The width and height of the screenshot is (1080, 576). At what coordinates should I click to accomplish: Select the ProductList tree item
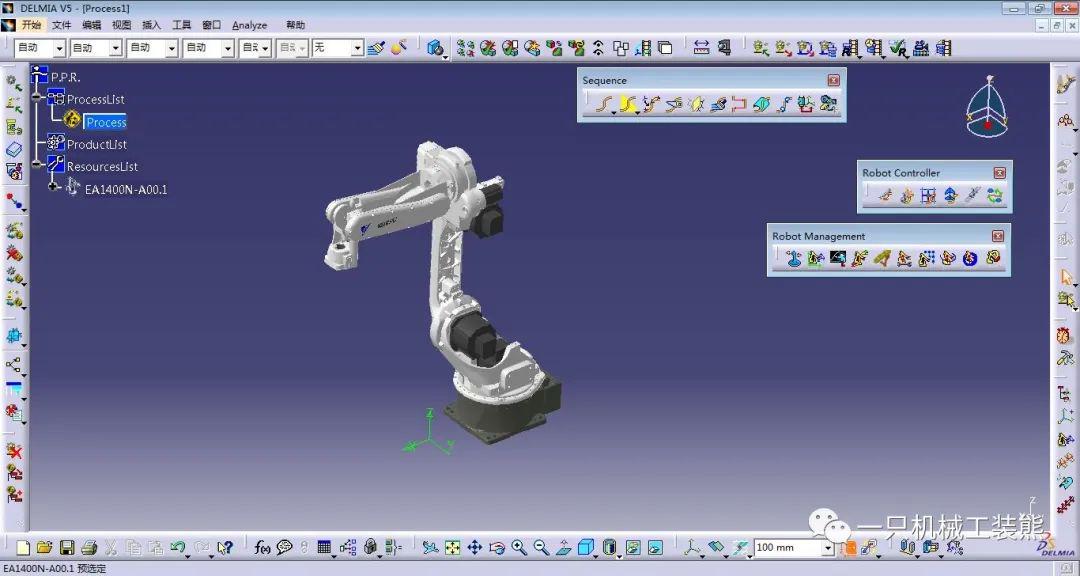96,144
